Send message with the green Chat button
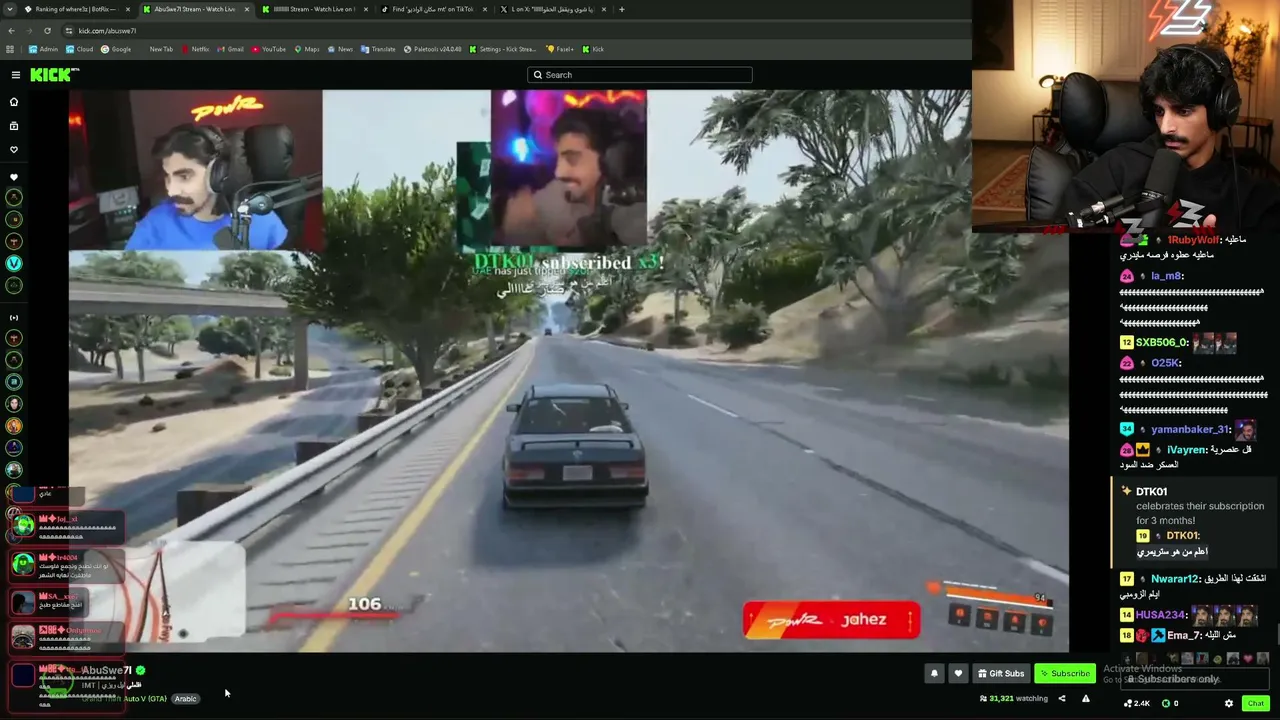1280x720 pixels. [1255, 703]
